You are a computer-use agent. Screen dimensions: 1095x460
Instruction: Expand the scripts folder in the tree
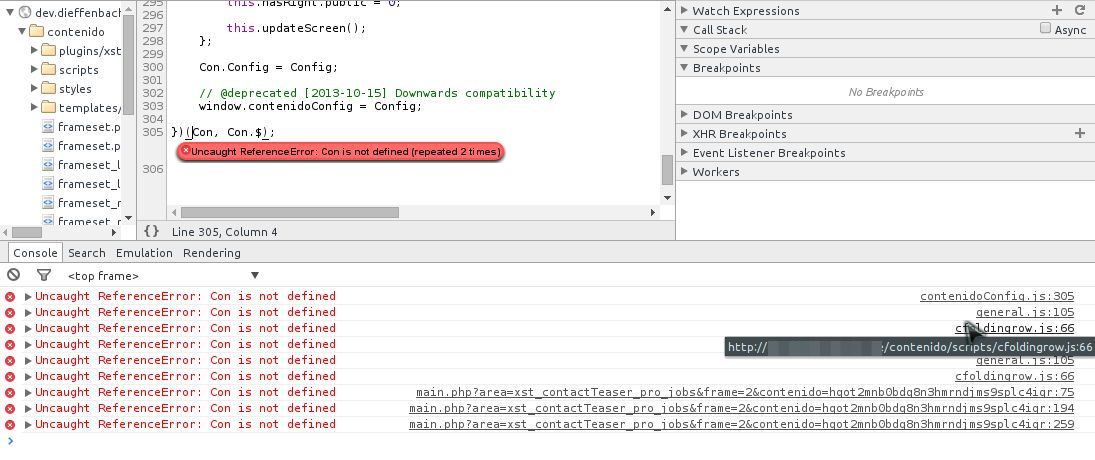pyautogui.click(x=35, y=70)
